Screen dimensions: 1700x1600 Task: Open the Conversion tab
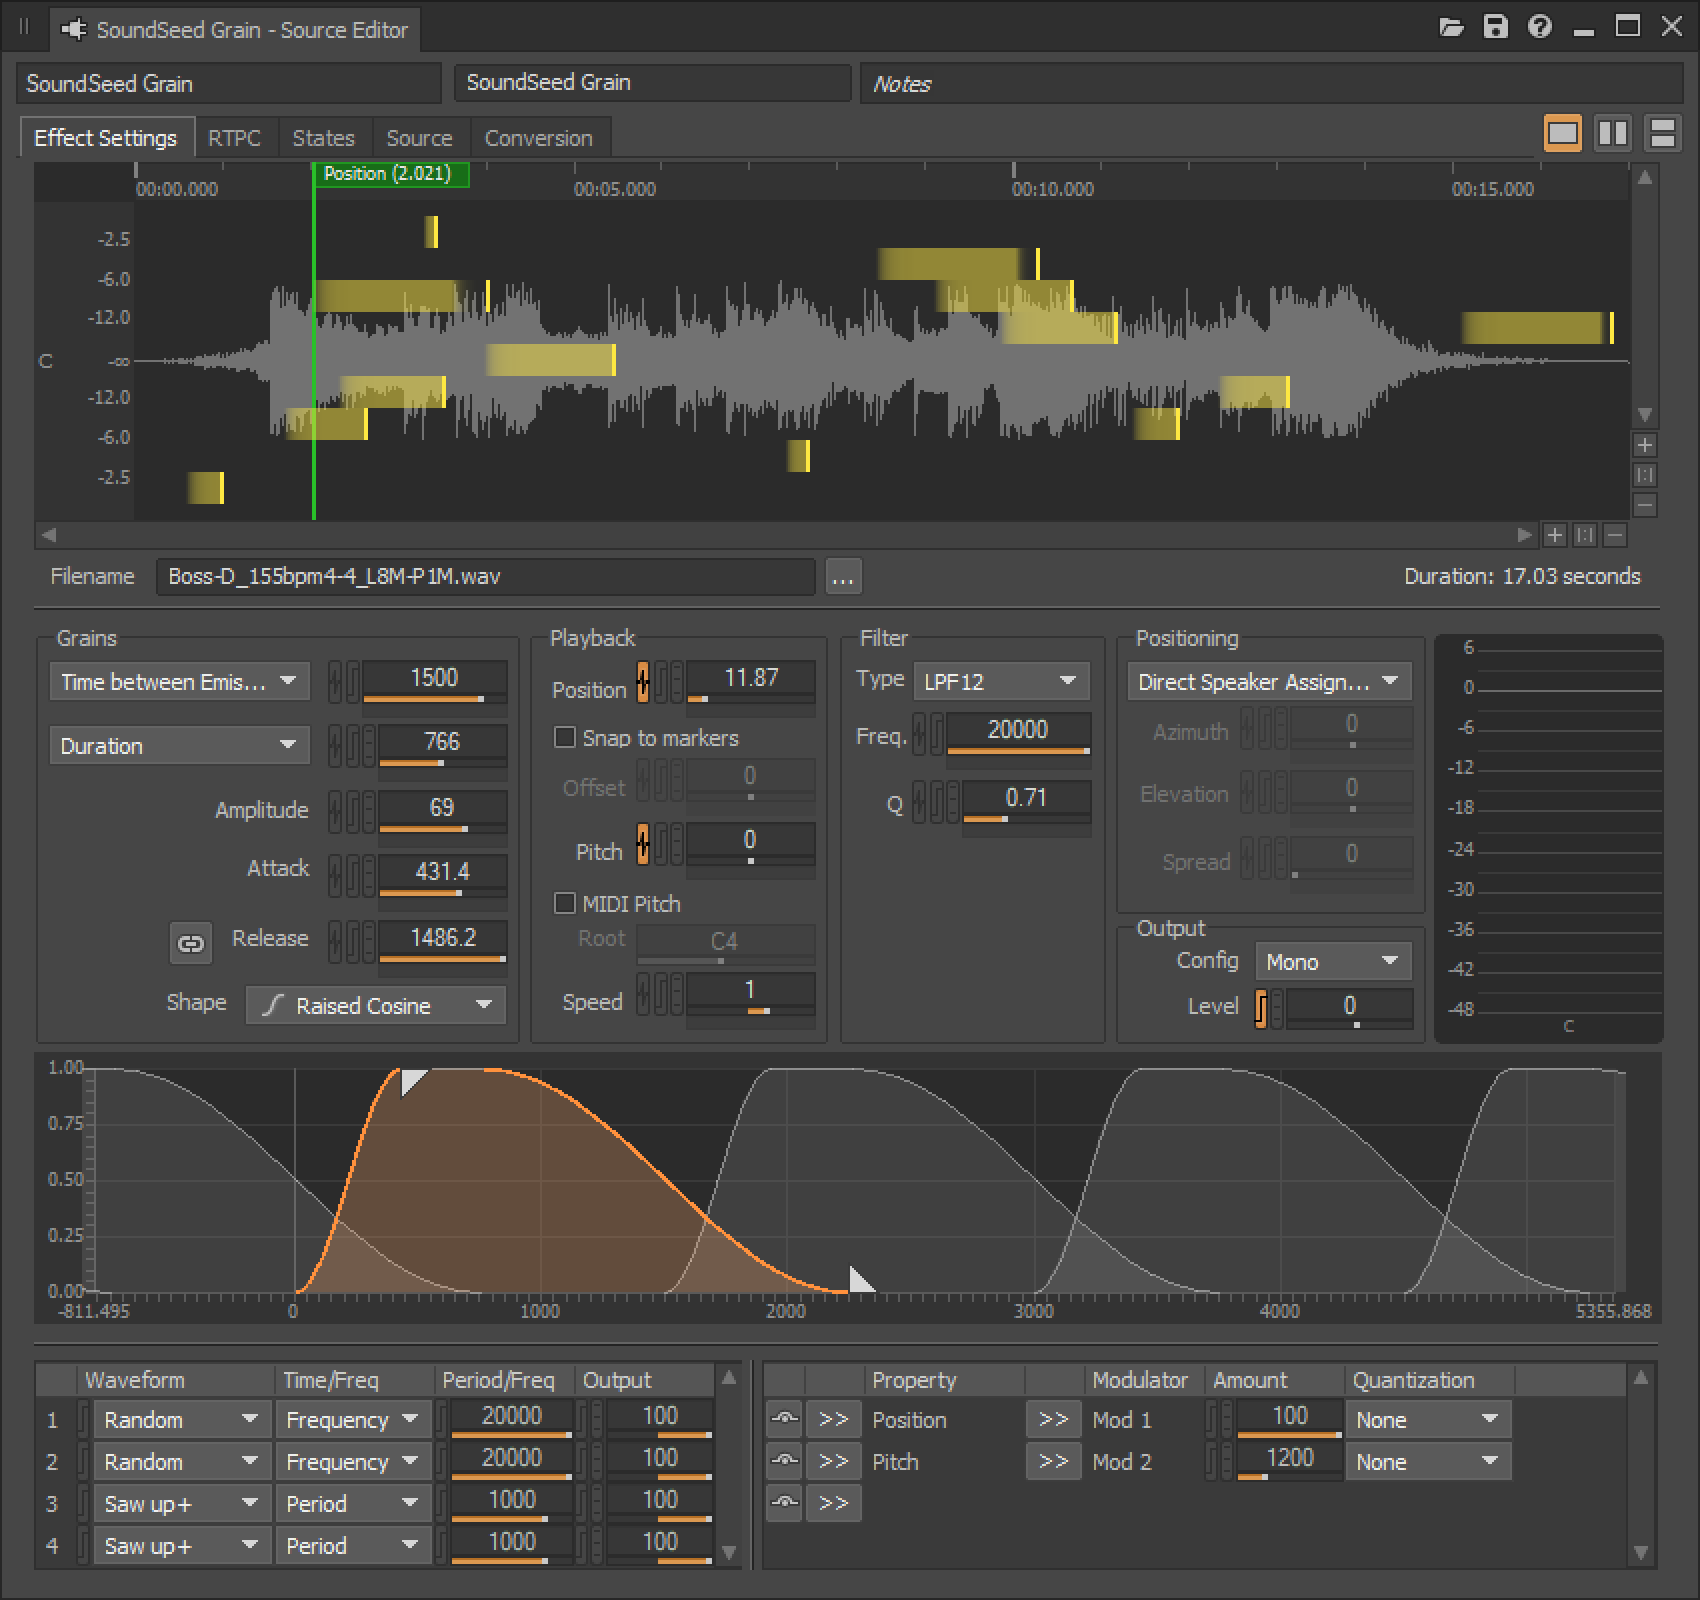[x=539, y=137]
